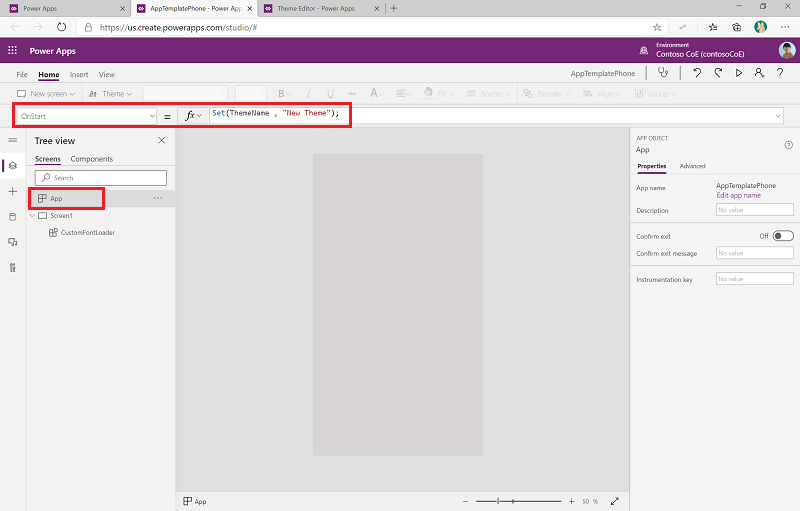
Task: Click the App breadcrumb in status bar
Action: coord(195,501)
